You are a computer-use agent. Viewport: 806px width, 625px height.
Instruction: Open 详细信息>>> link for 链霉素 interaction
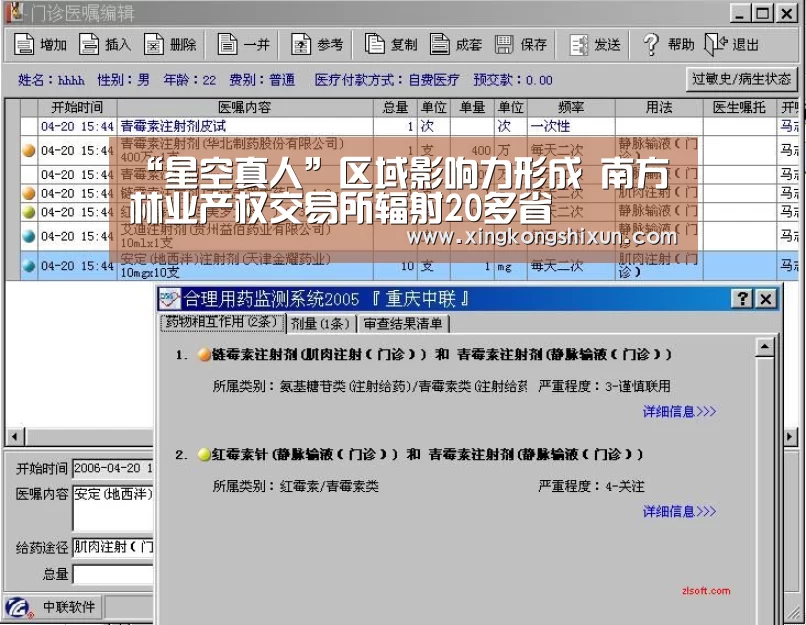coord(679,411)
